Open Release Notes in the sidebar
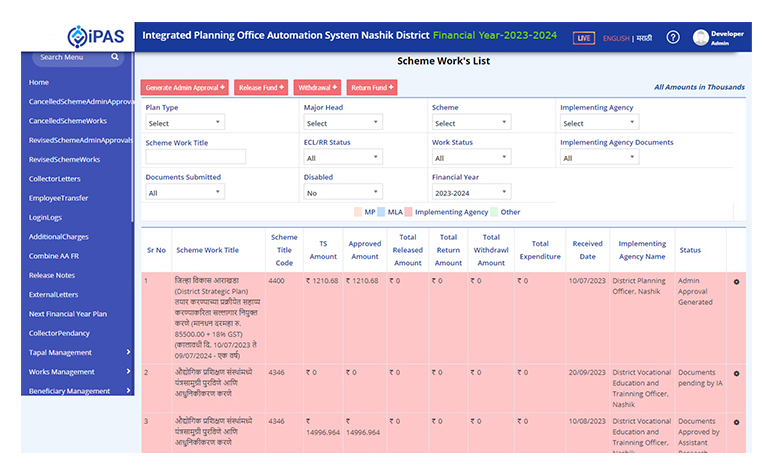The image size is (772, 474). click(52, 275)
